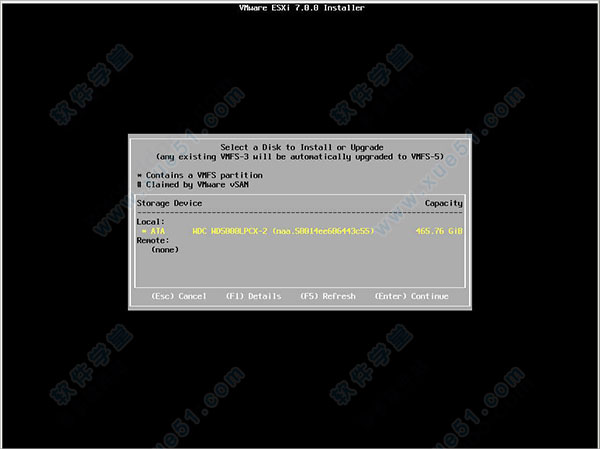Click the VMFS-3 upgrade notice line
The image size is (600, 449).
[x=300, y=157]
